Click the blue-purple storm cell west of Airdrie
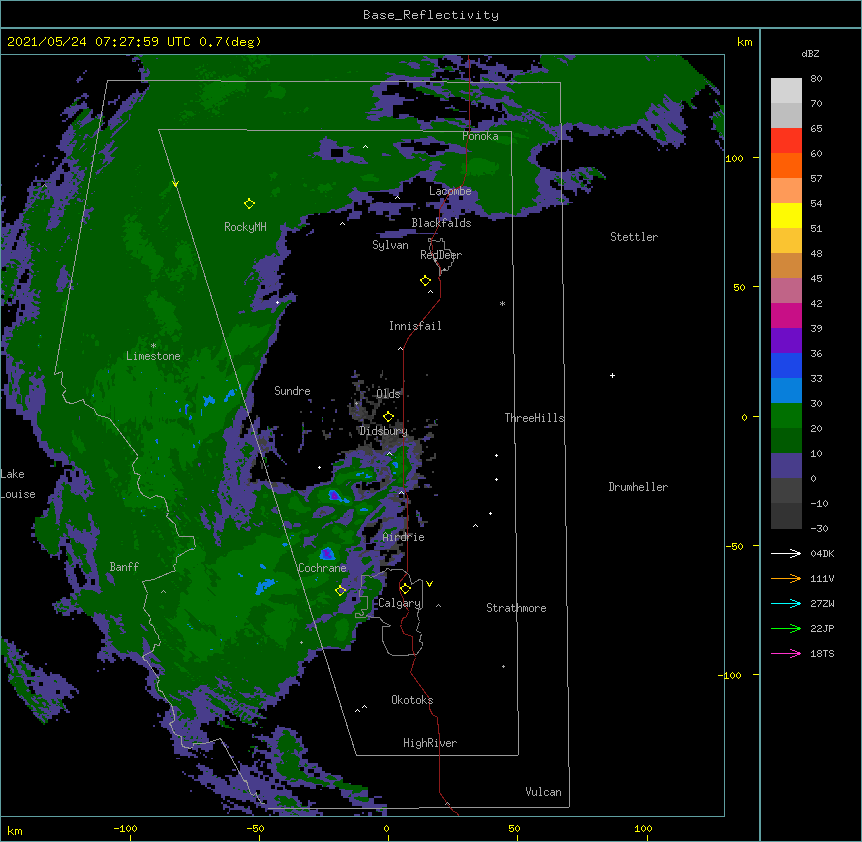Image resolution: width=862 pixels, height=842 pixels. pyautogui.click(x=334, y=495)
